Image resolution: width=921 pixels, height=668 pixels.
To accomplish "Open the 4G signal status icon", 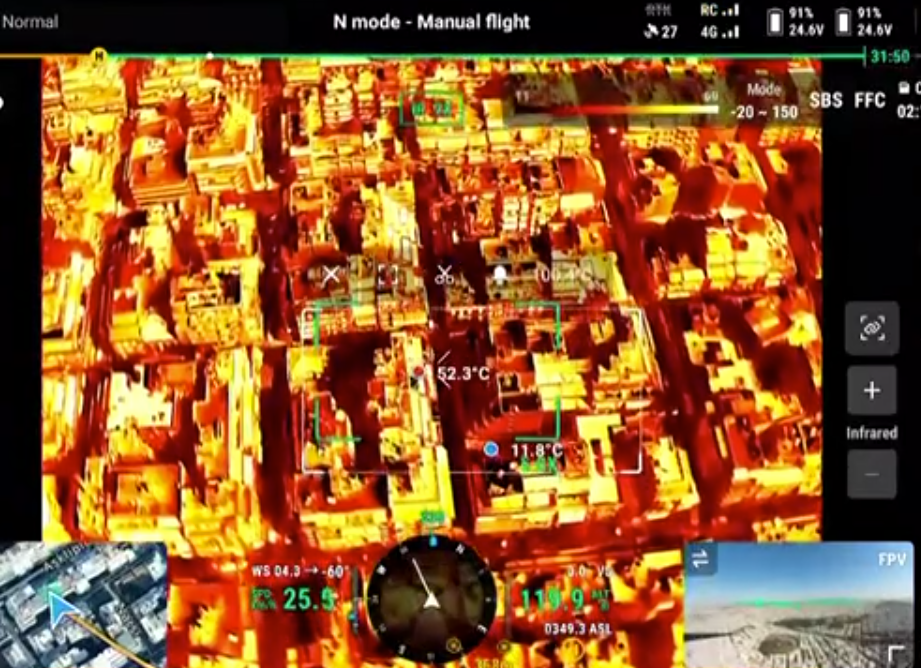I will point(719,32).
